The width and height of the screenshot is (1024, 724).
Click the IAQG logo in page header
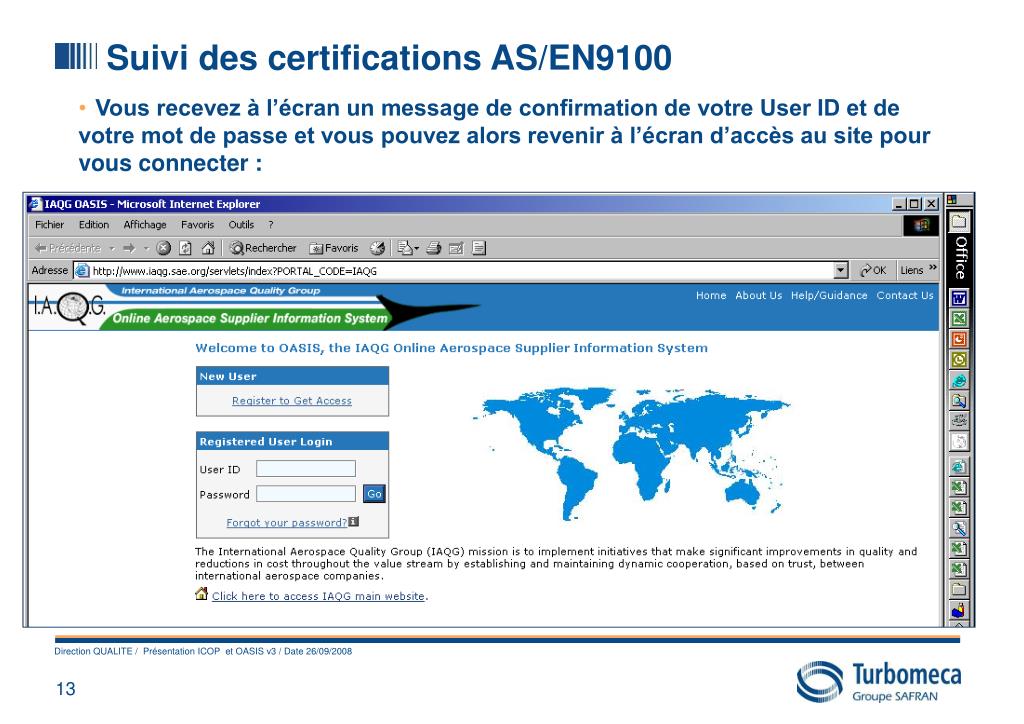[x=69, y=306]
